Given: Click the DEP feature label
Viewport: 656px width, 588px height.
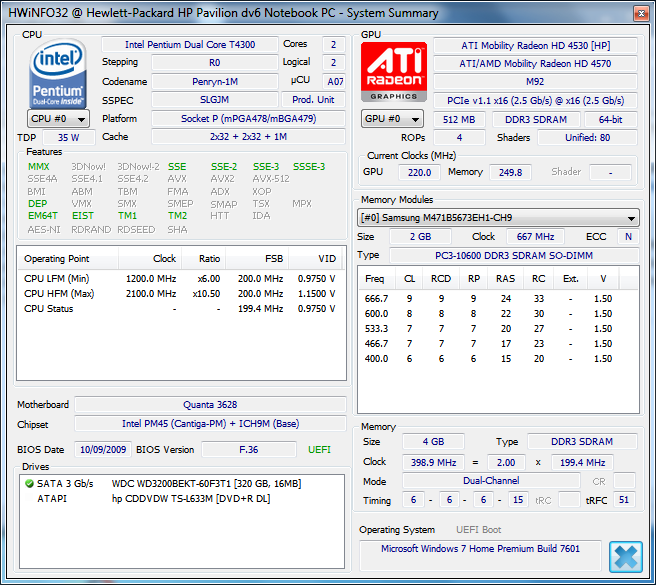Looking at the screenshot, I should click(x=38, y=204).
